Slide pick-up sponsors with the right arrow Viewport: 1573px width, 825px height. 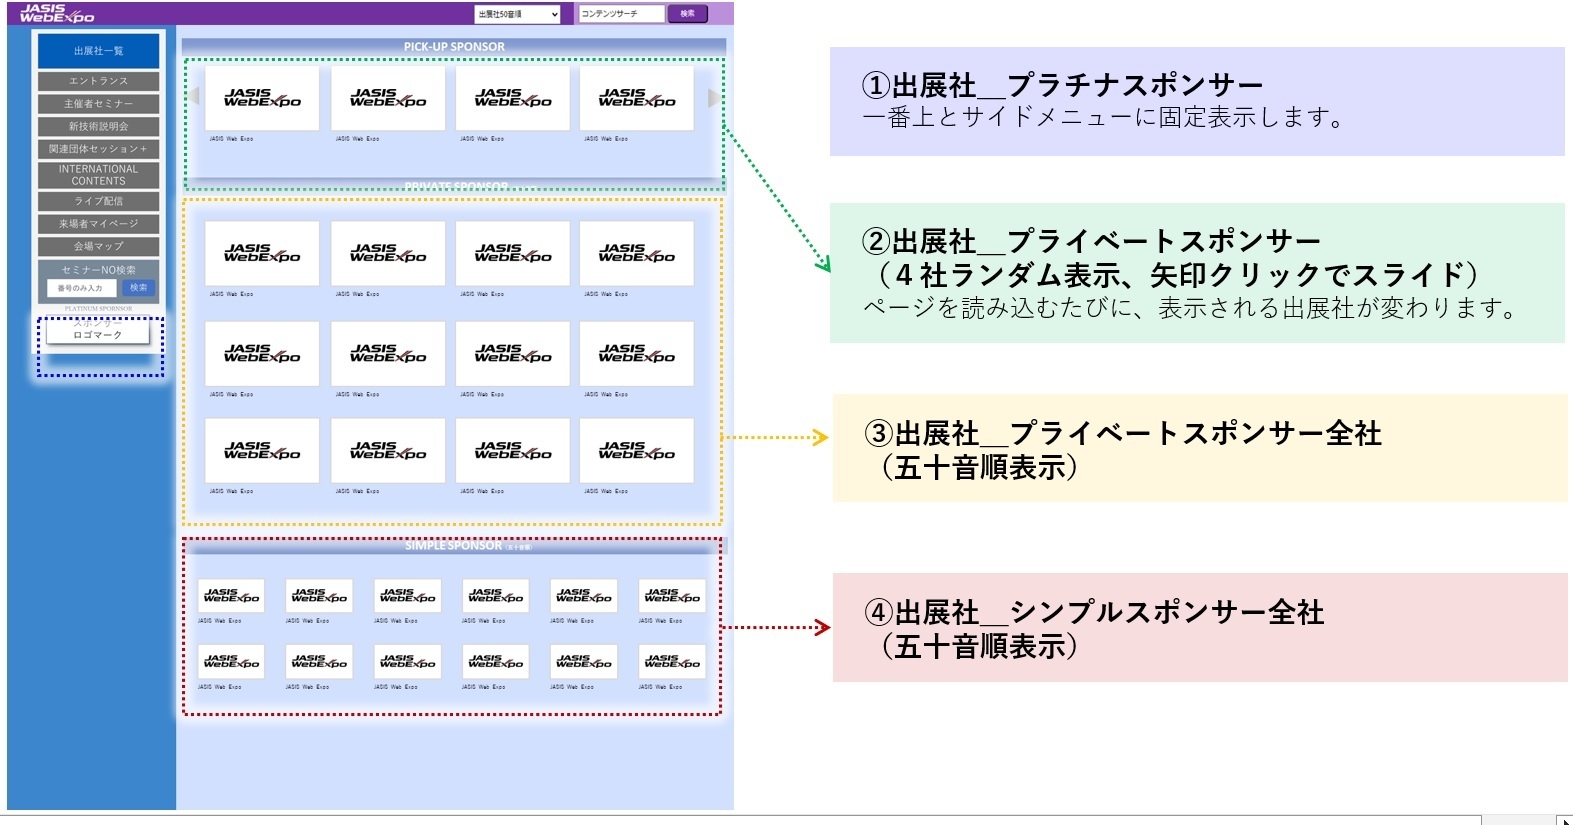click(713, 97)
